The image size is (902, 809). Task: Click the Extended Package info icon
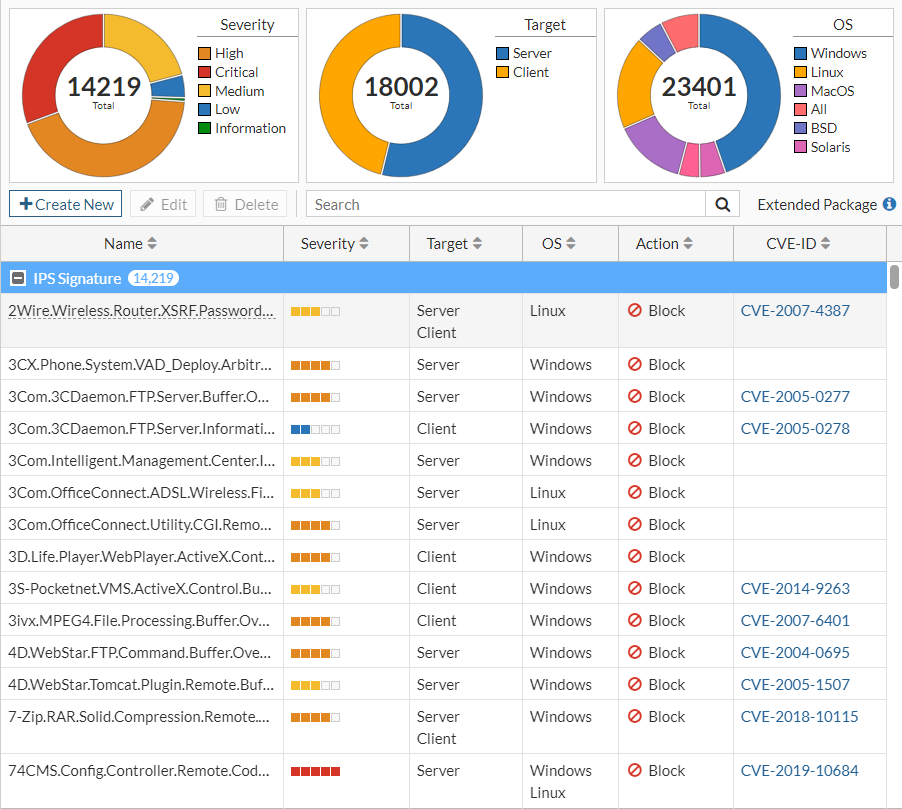point(889,204)
